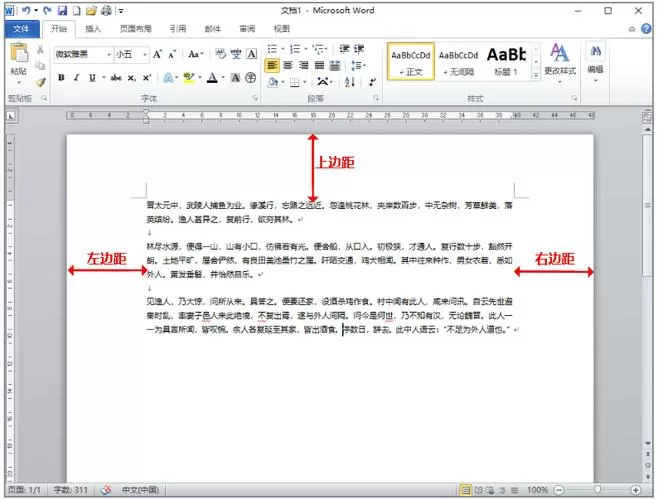Insert enclosed character circle icon

[251, 78]
